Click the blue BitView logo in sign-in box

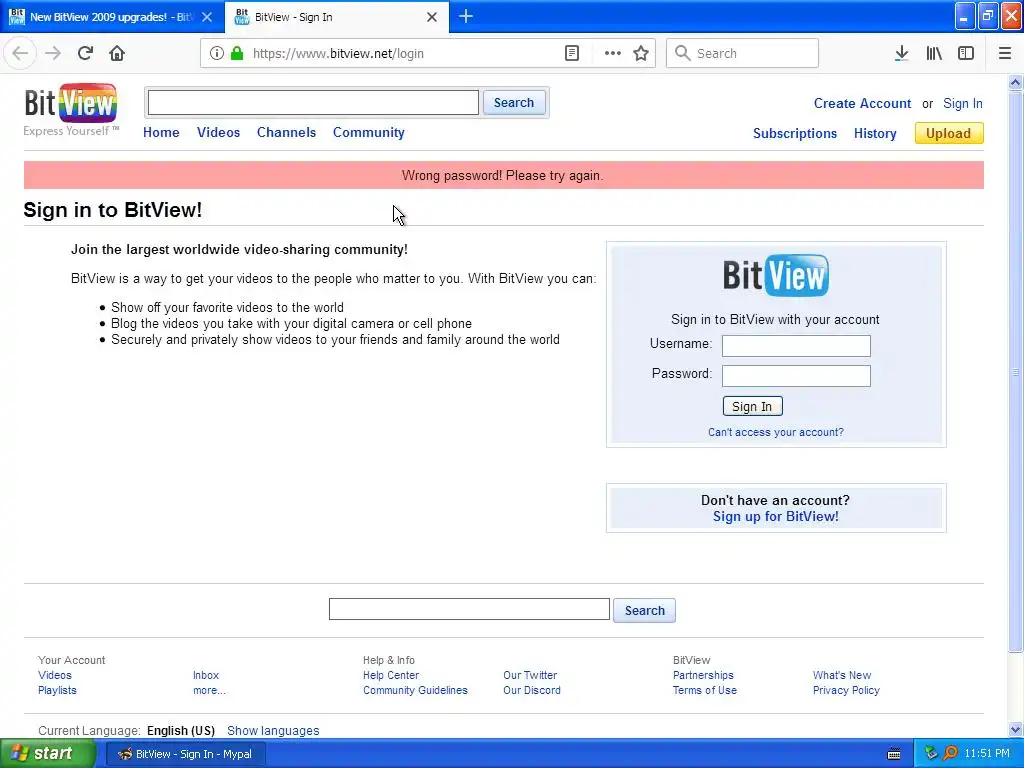(x=776, y=275)
